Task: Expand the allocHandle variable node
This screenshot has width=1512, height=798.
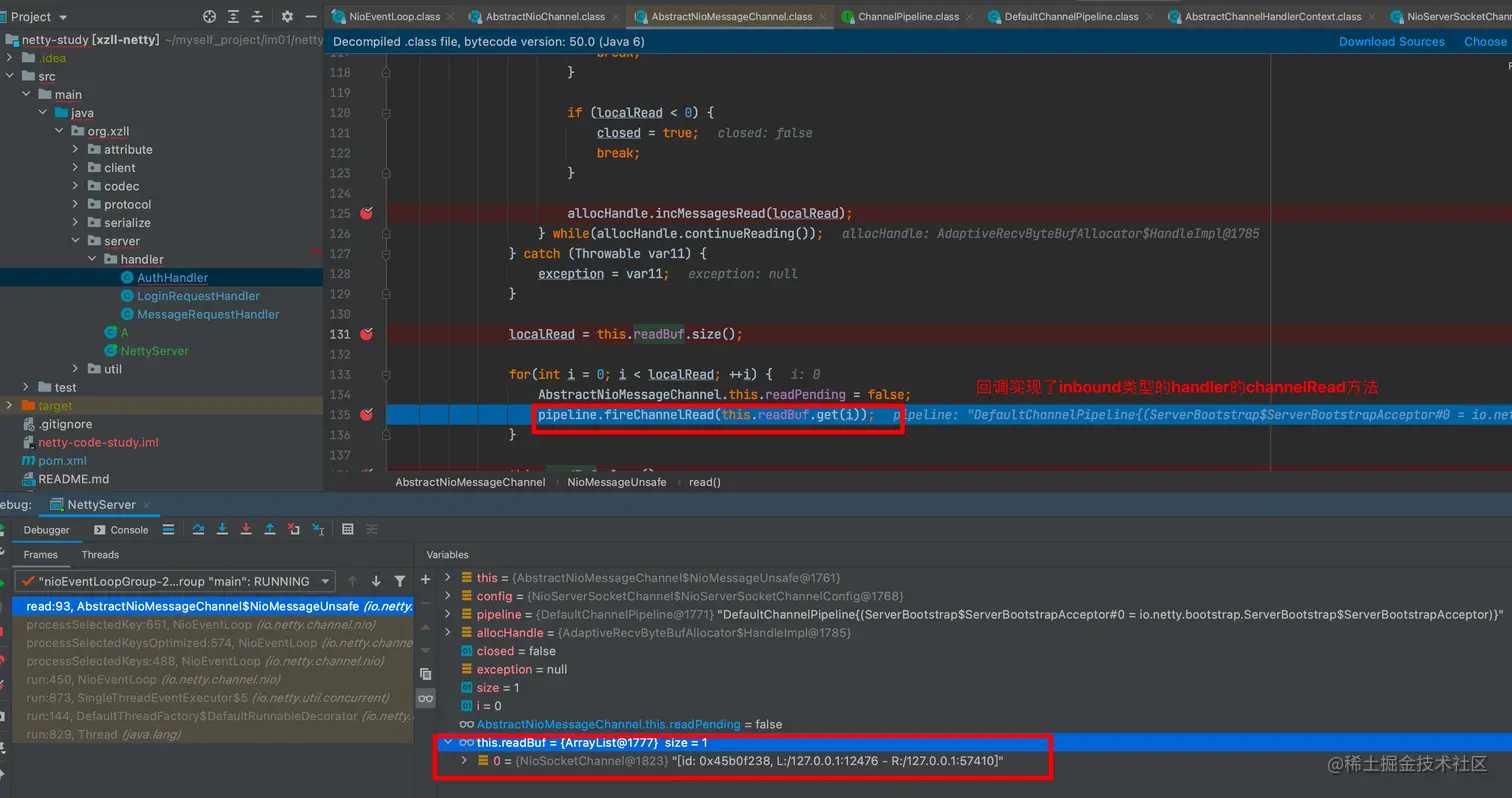Action: click(448, 633)
